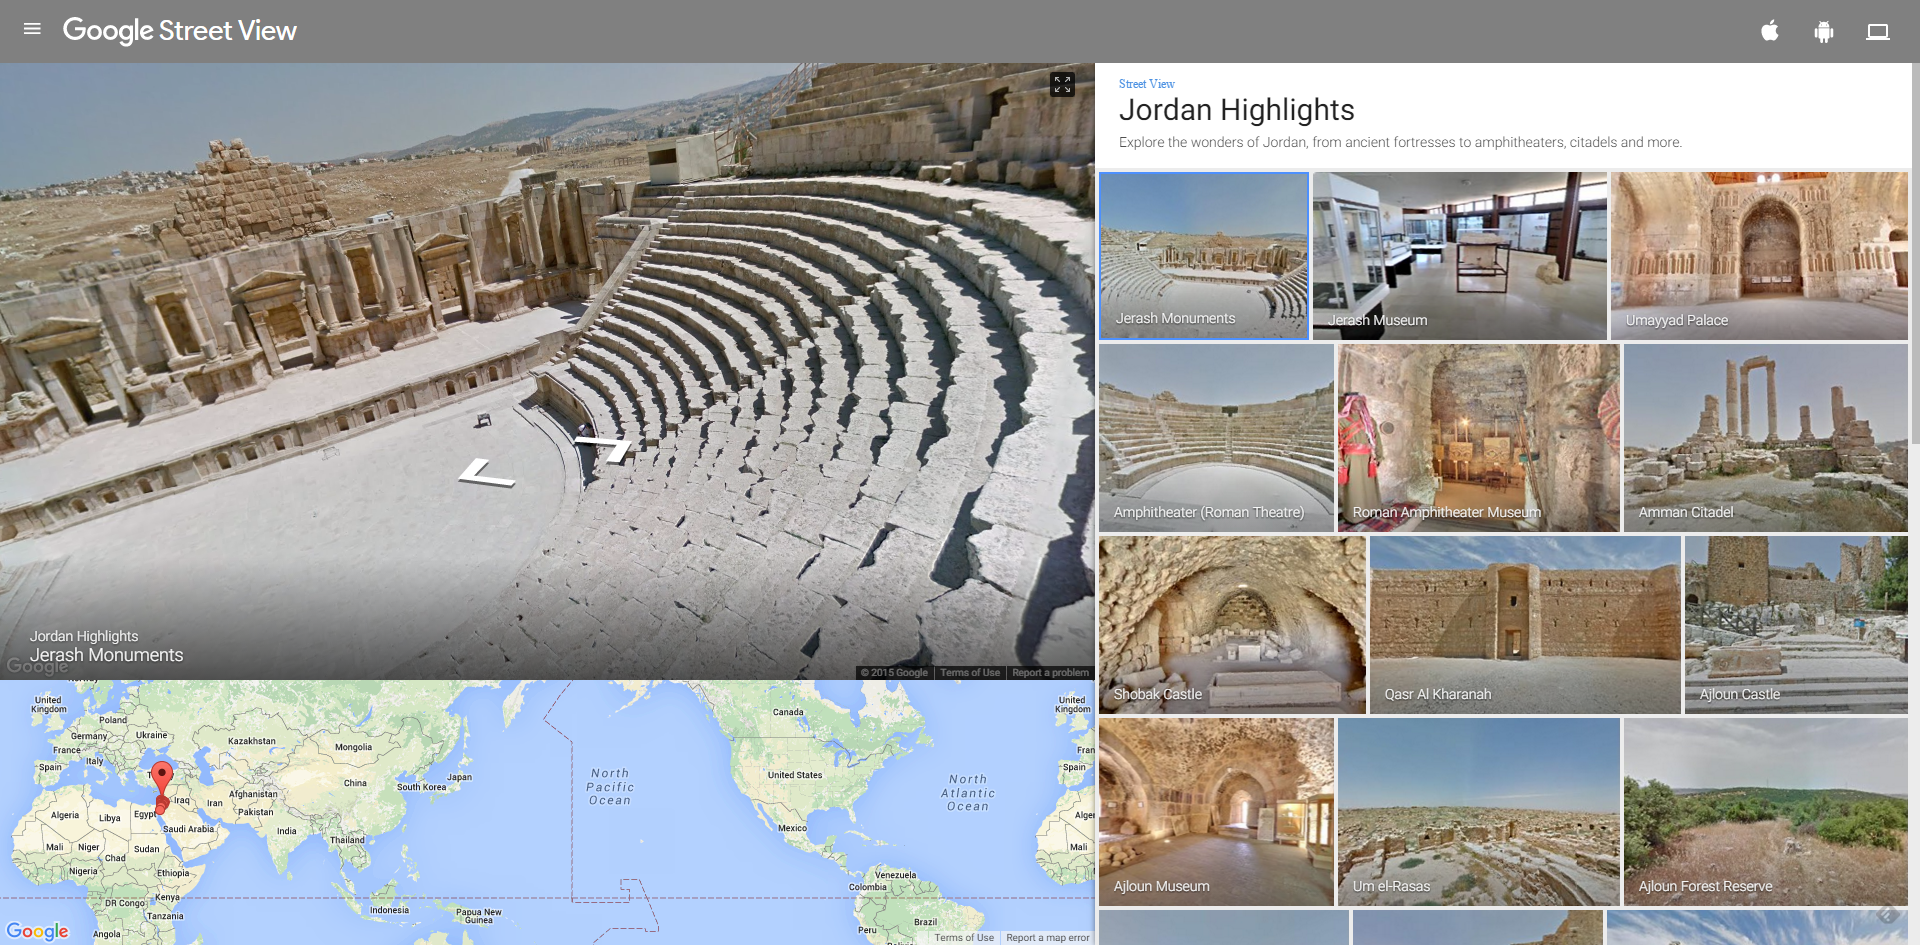The width and height of the screenshot is (1920, 945).
Task: Click the page vertical scrollbar
Action: click(1914, 250)
